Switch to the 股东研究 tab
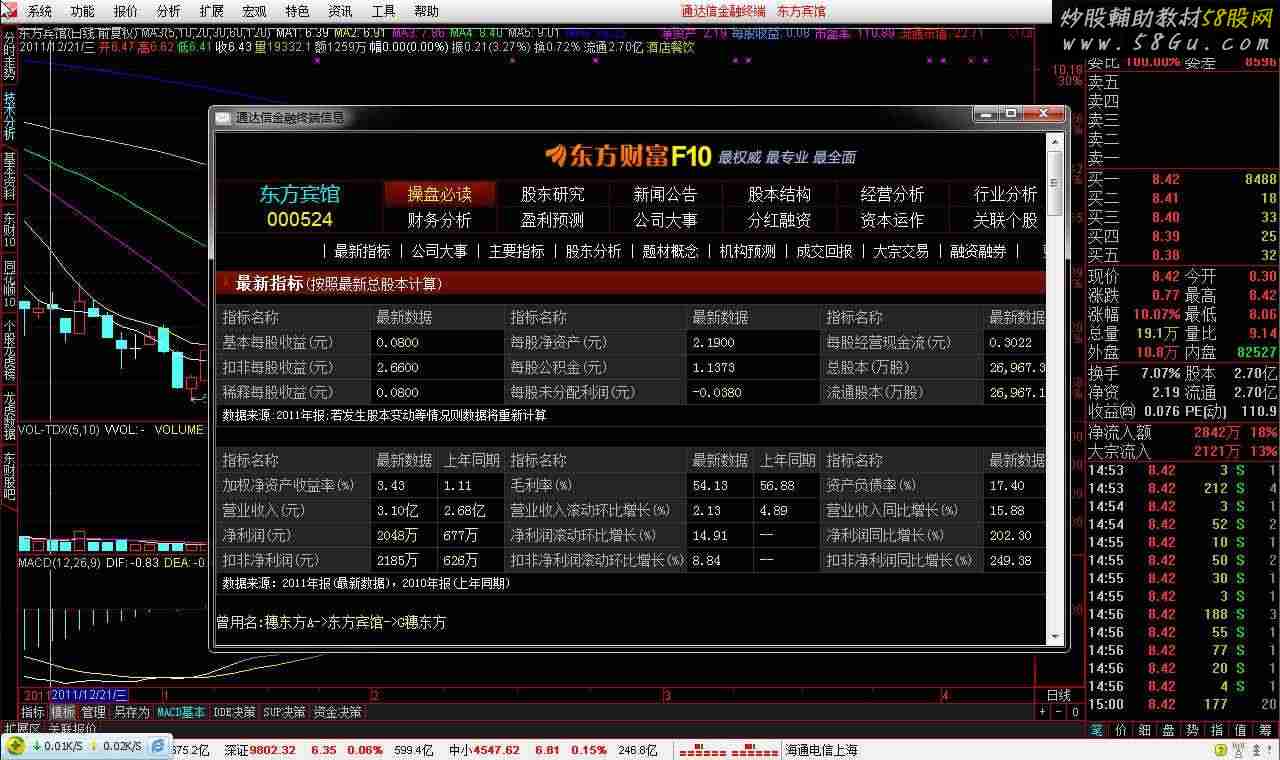Viewport: 1280px width, 760px height. (x=552, y=194)
